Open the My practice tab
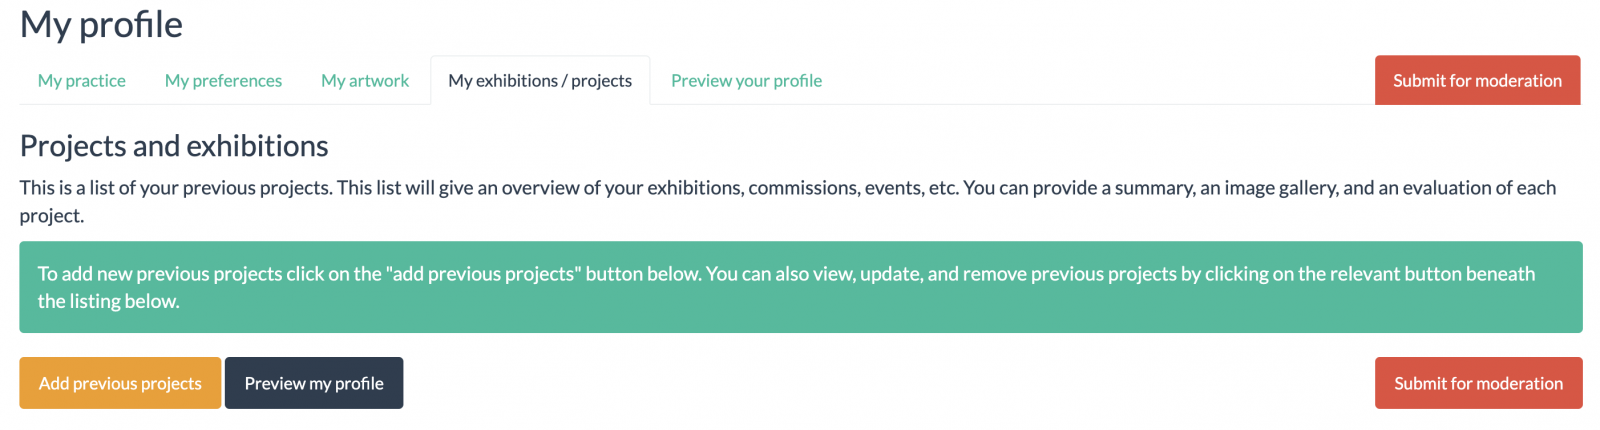Screen dimensions: 1600x430 tap(82, 81)
